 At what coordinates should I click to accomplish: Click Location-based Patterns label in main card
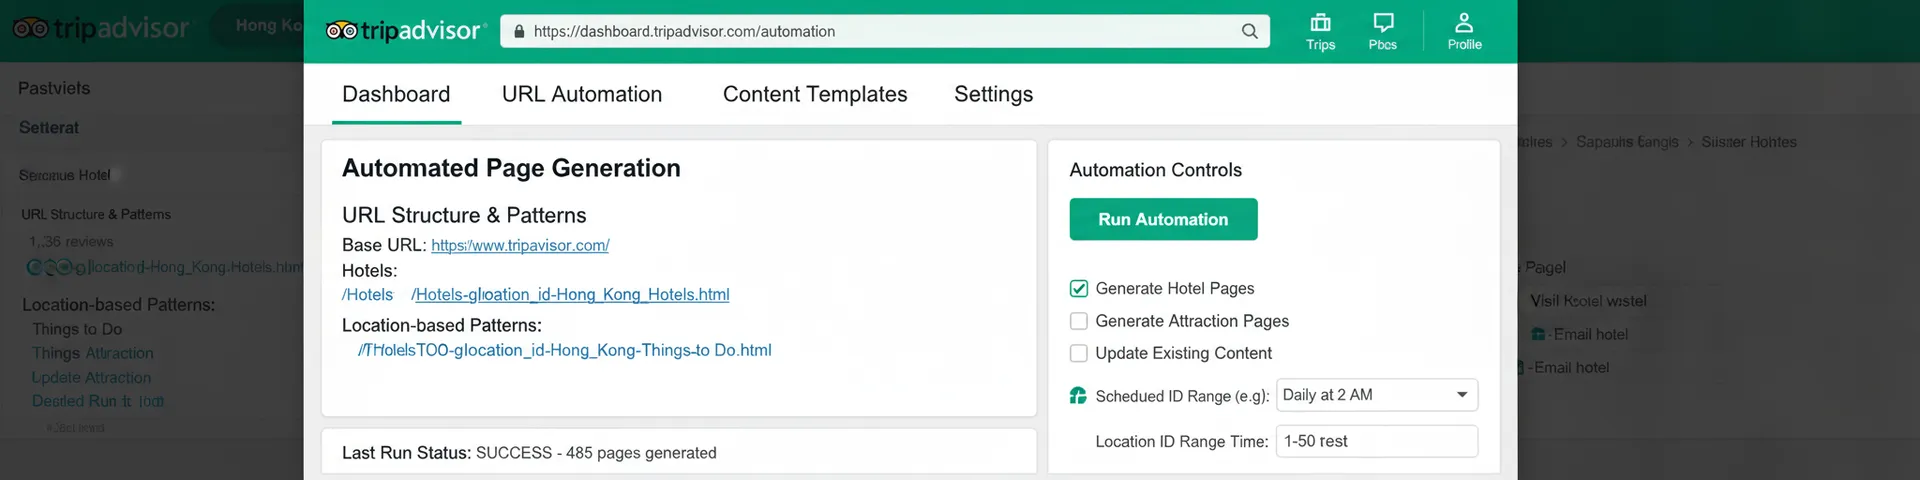(442, 325)
